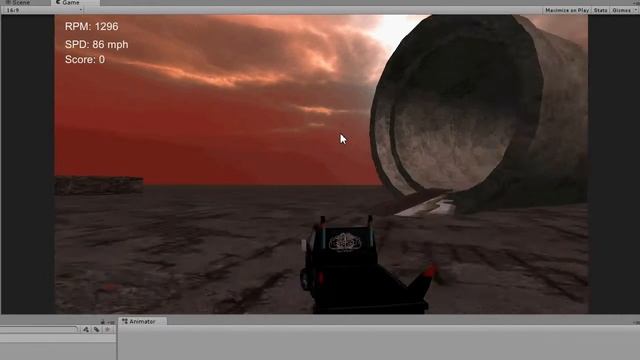
Task: Toggle the Gizmos button
Action: coord(621,10)
